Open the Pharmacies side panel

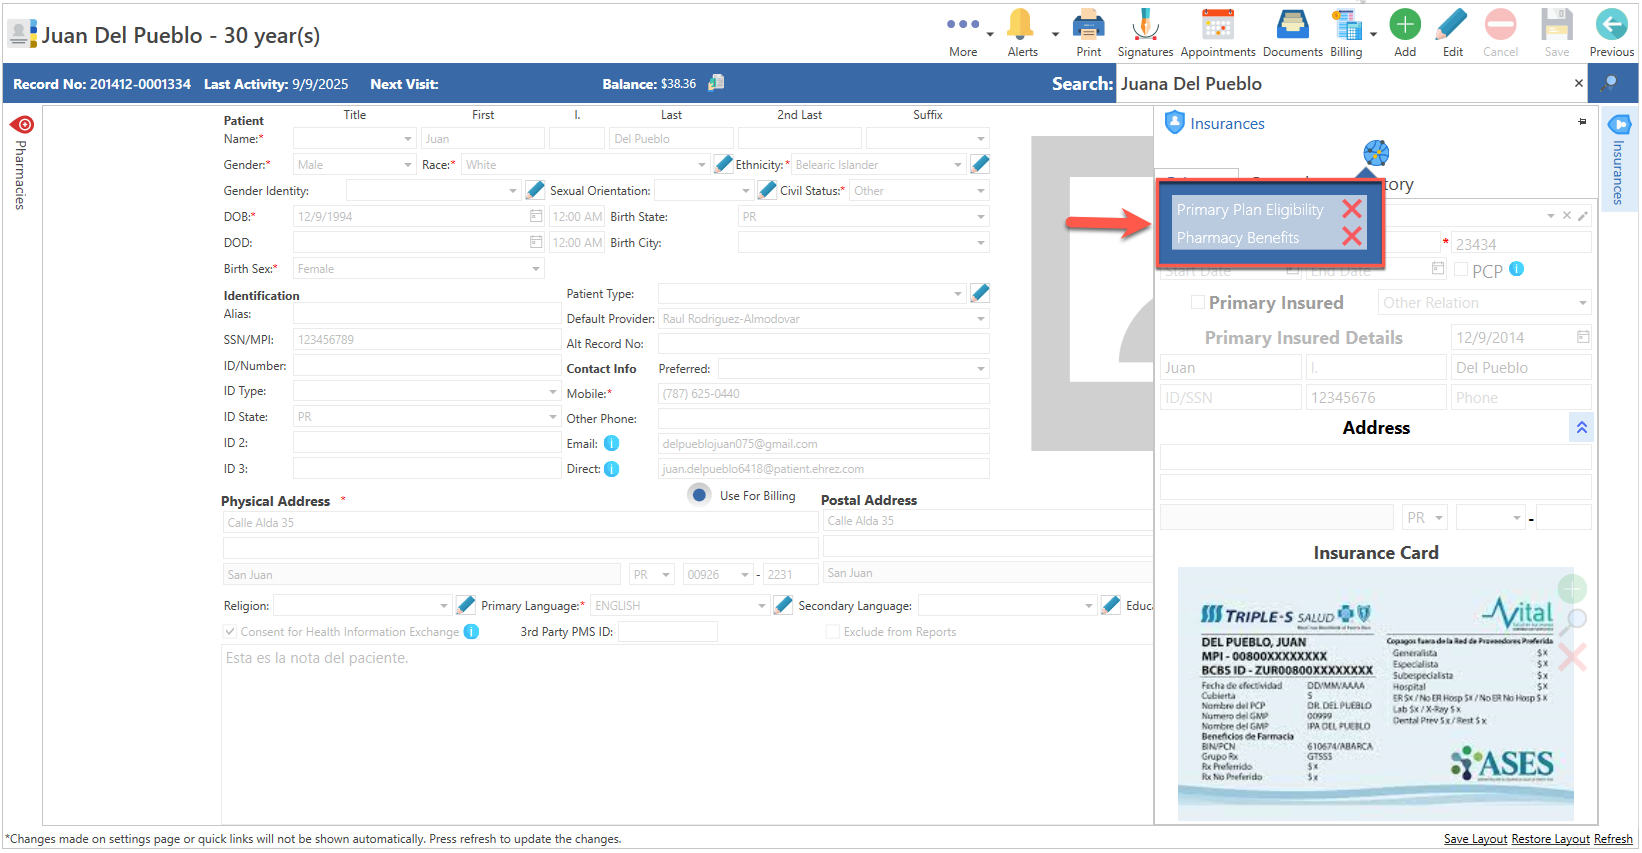coord(21,162)
